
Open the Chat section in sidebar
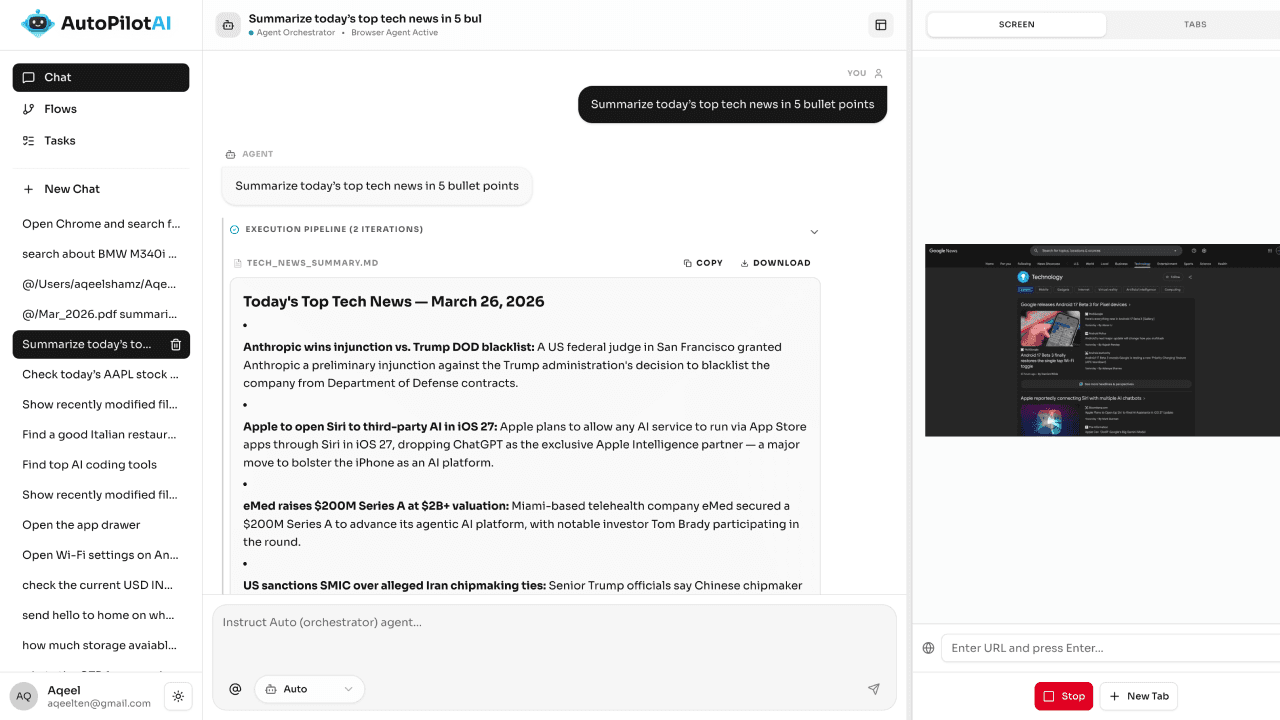pyautogui.click(x=101, y=77)
